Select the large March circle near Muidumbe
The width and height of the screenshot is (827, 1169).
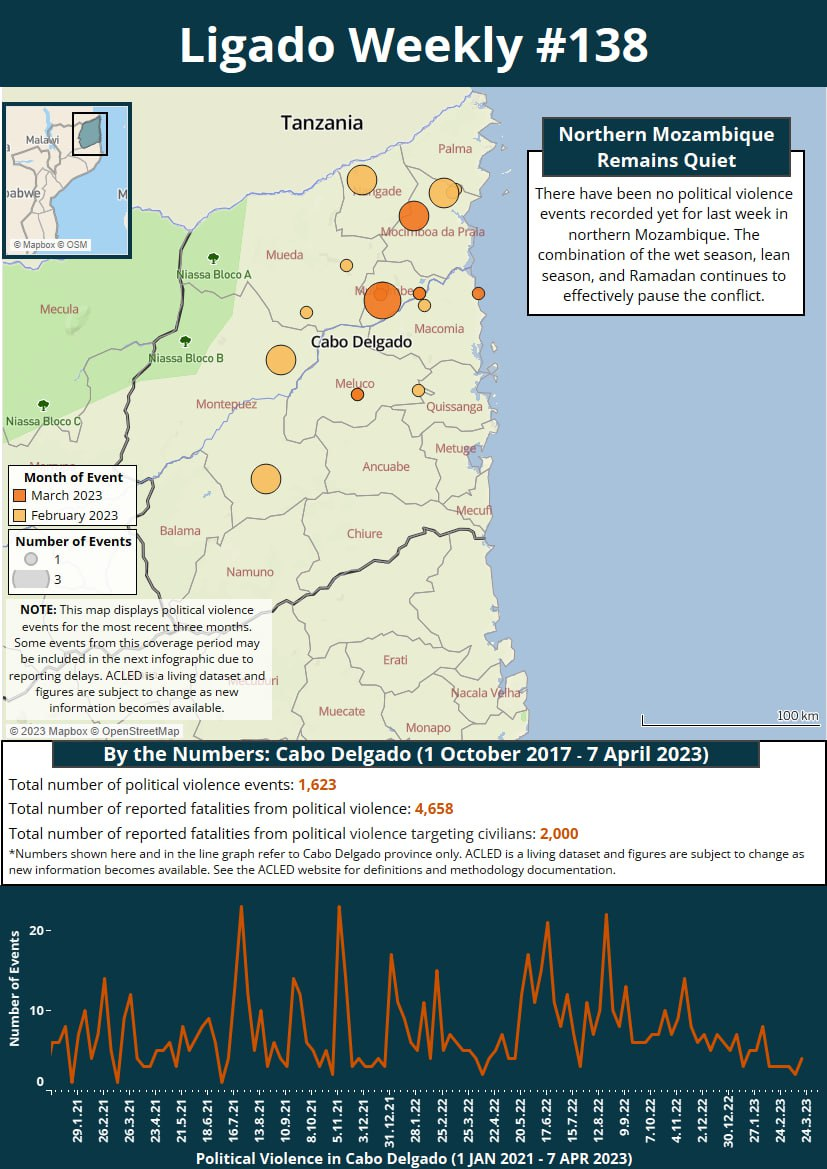pos(382,300)
